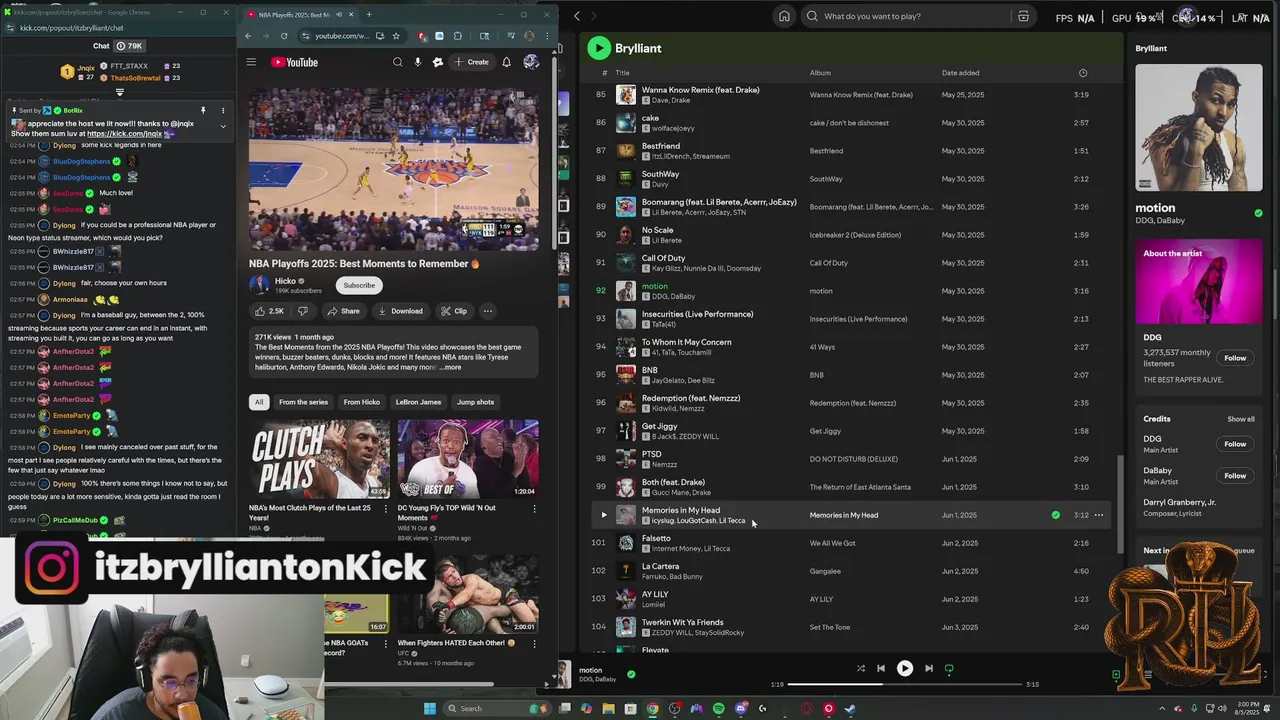This screenshot has height=720, width=1280.
Task: Expand video description with ...more
Action: click(x=450, y=367)
